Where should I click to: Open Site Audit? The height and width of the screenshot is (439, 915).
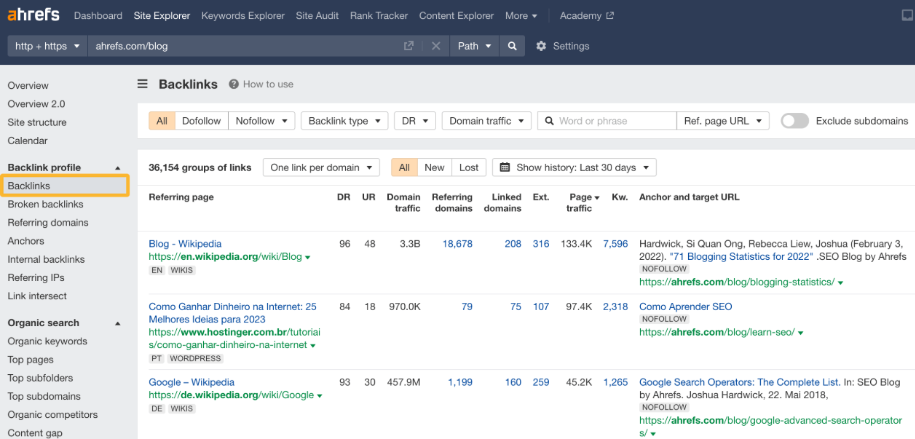[317, 16]
